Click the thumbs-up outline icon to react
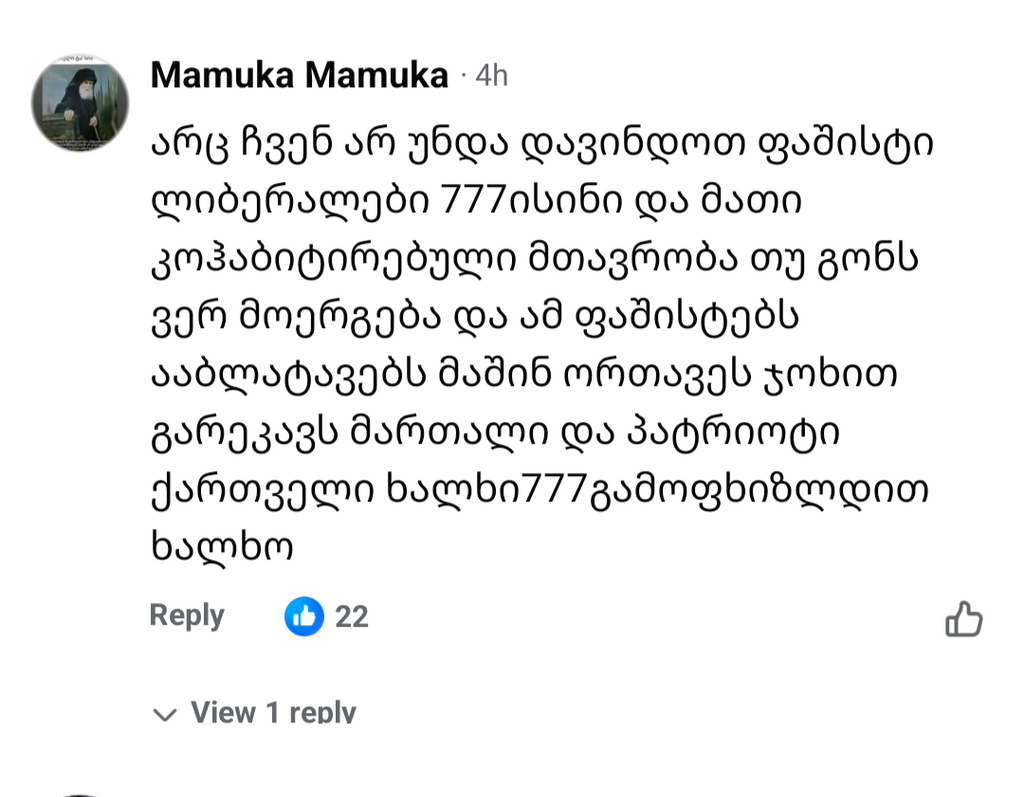Image resolution: width=1024 pixels, height=797 pixels. 963,620
